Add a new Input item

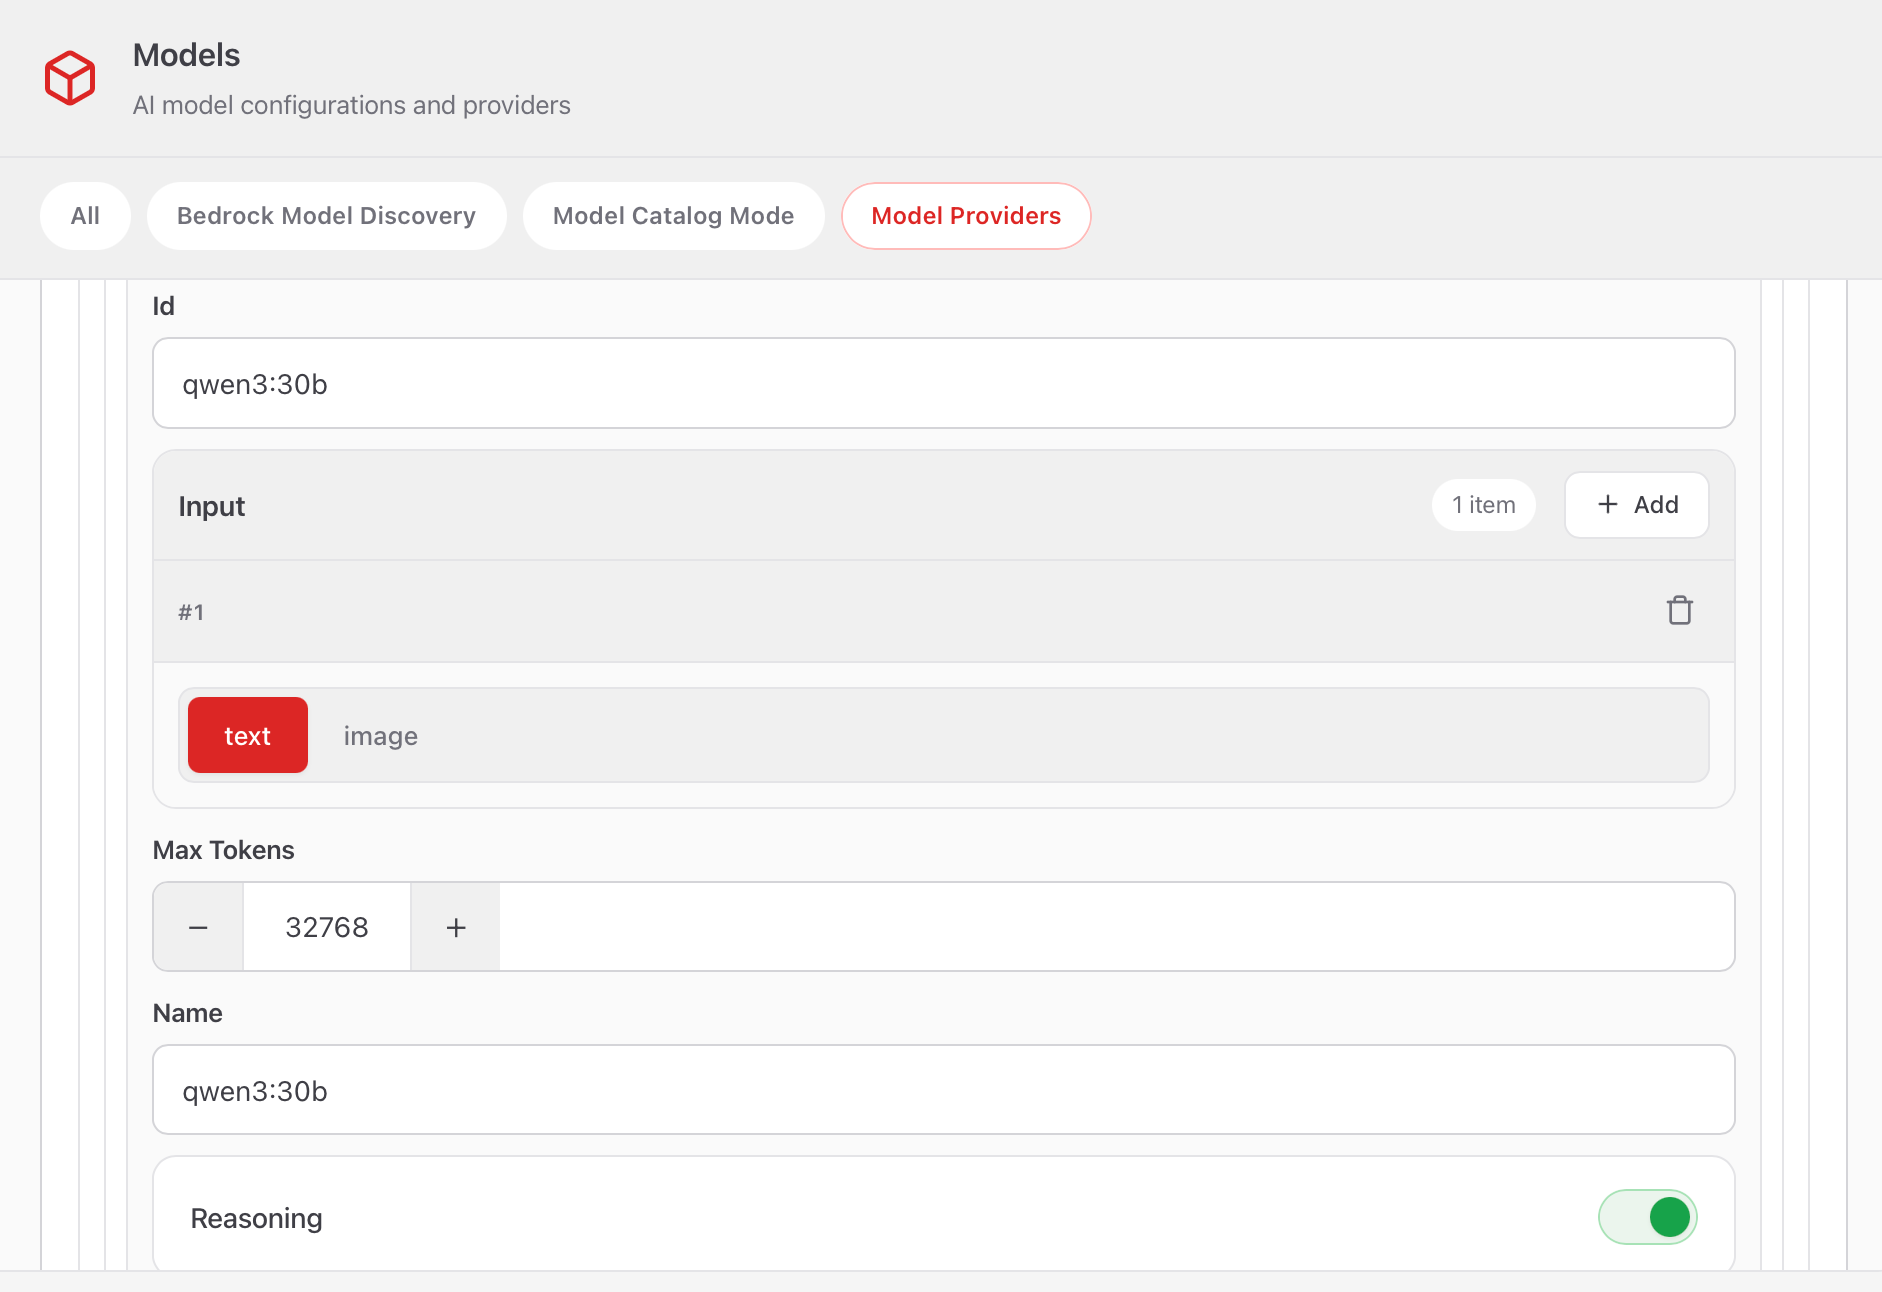[1636, 505]
